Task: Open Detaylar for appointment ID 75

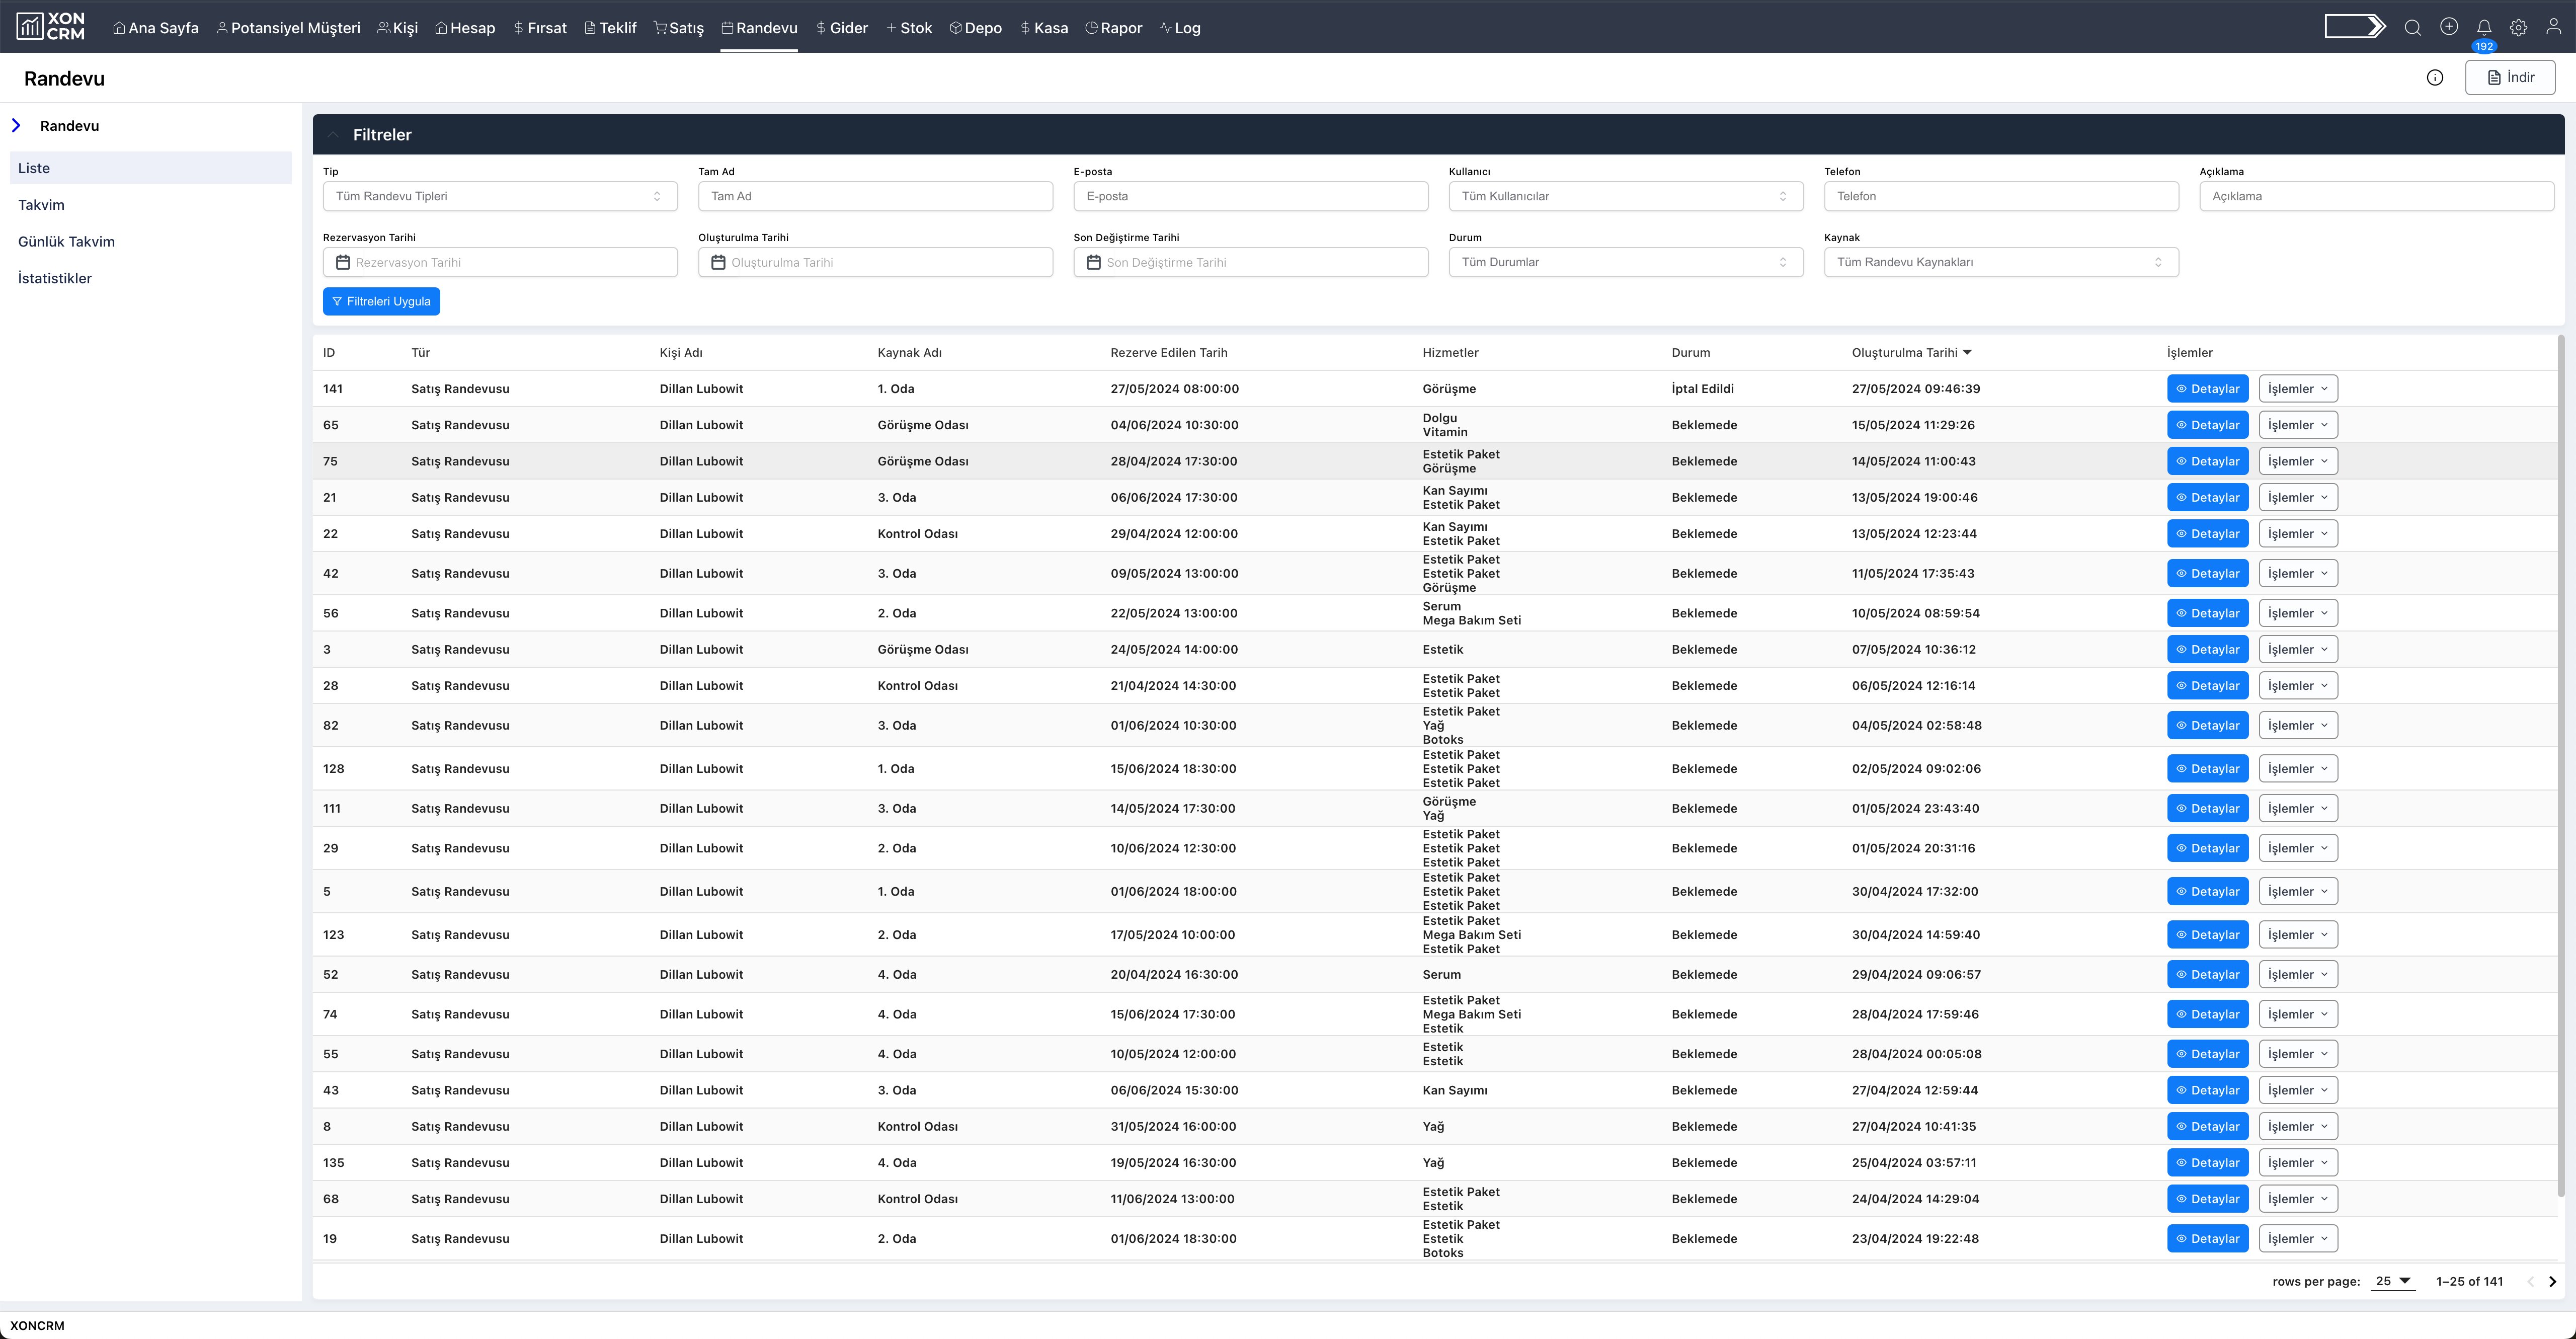Action: point(2207,461)
